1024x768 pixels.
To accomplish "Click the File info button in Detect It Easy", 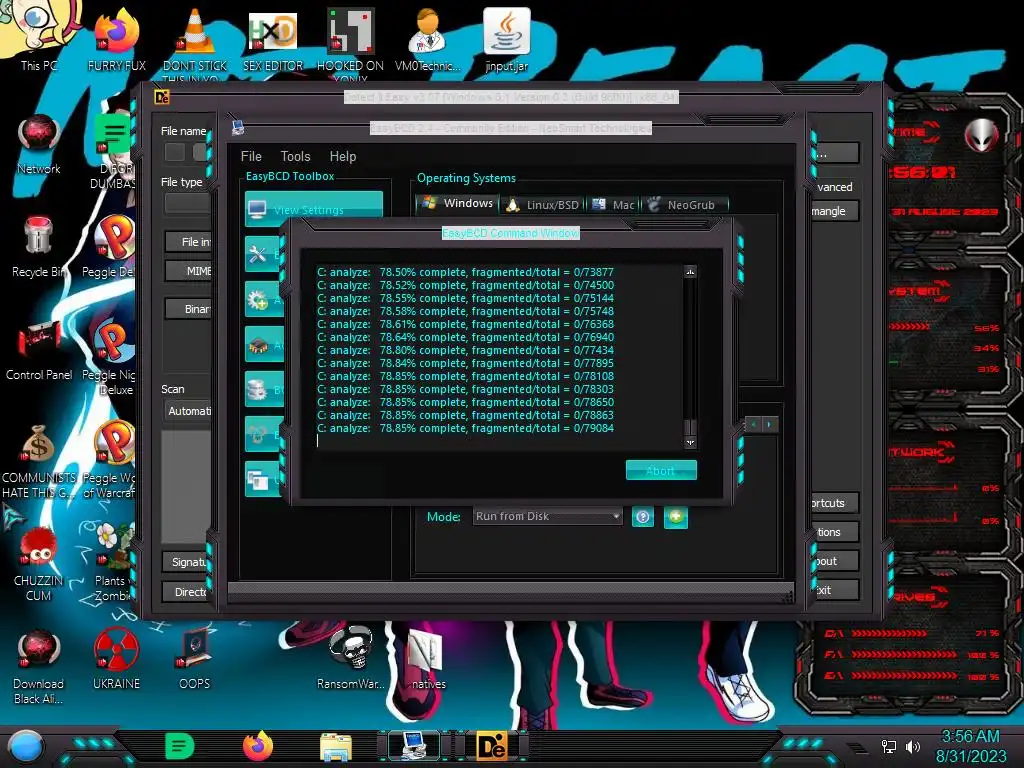I will (189, 242).
